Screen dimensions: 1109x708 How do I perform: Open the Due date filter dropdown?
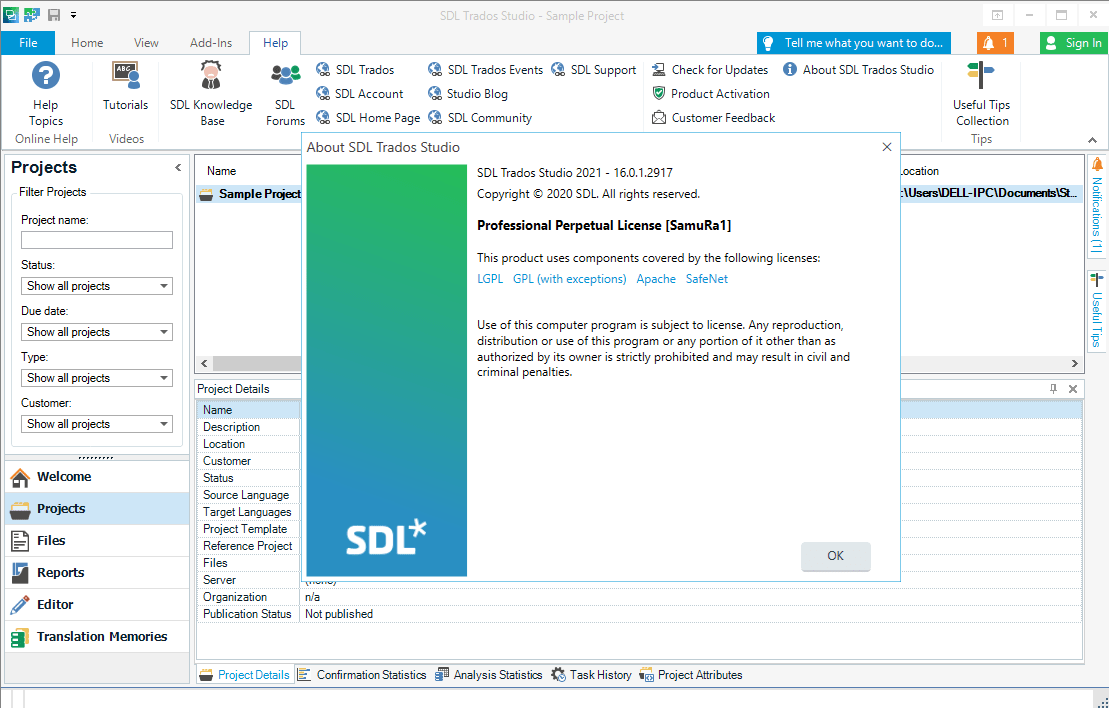[x=97, y=332]
